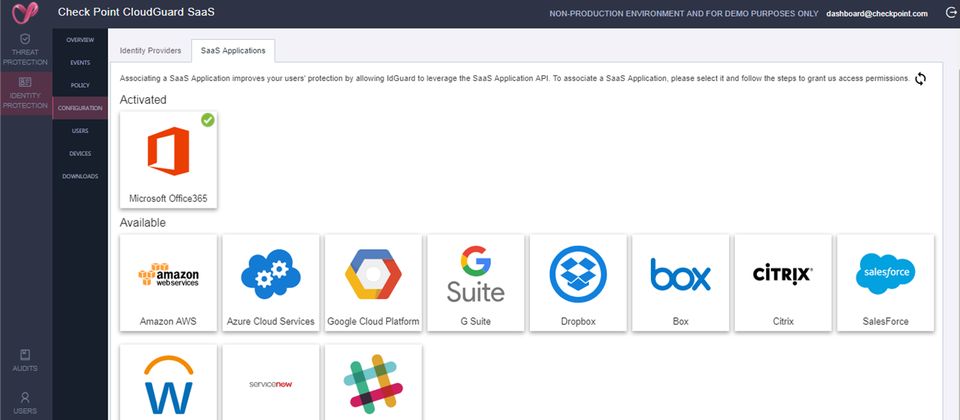Select the Slack application tile
The height and width of the screenshot is (420, 960).
(x=373, y=382)
